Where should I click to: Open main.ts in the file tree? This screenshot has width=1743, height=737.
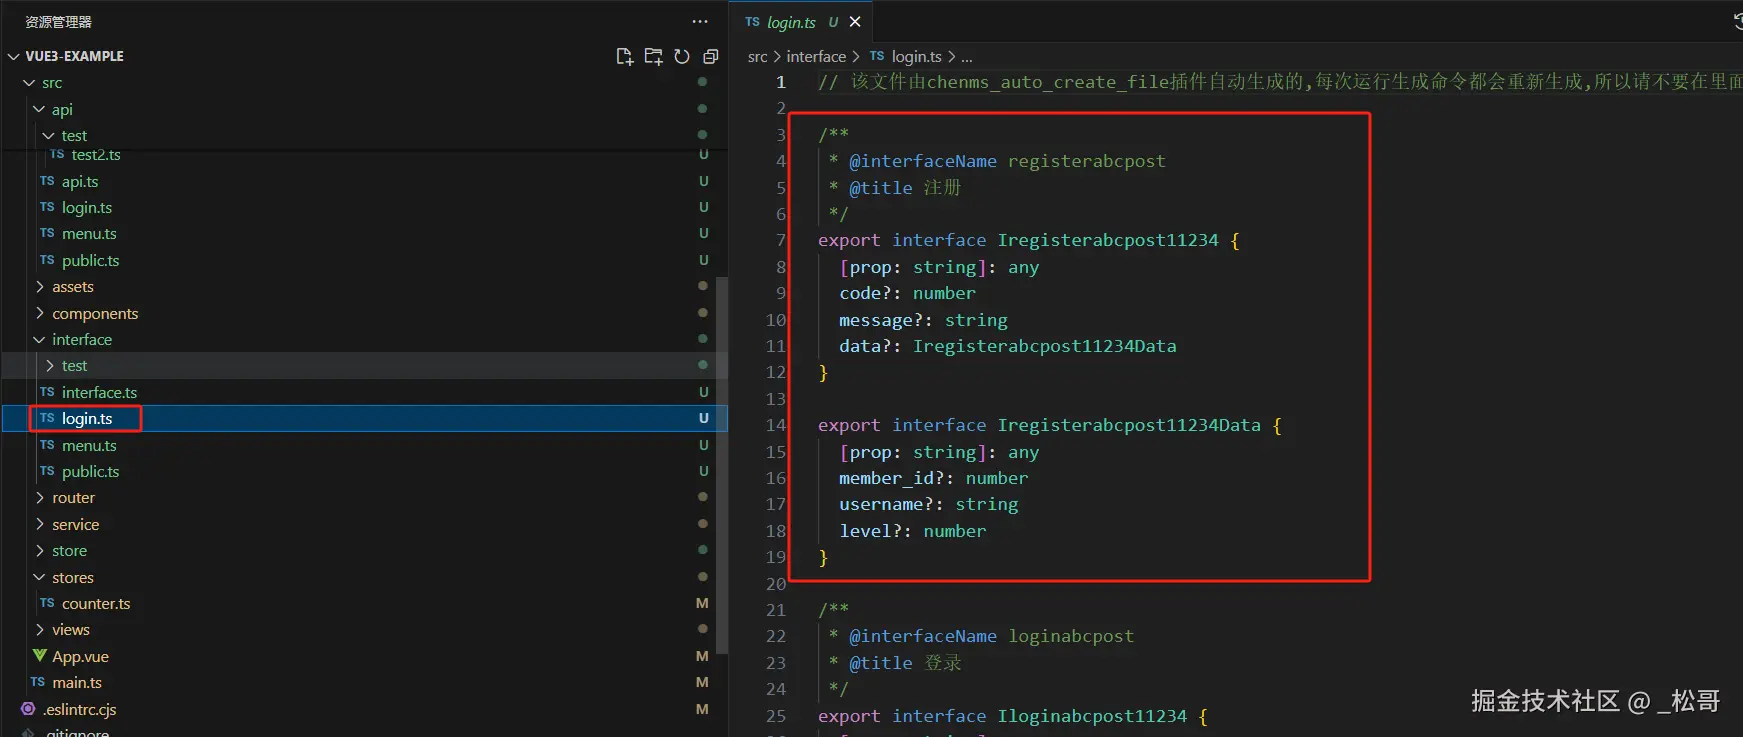[x=77, y=683]
